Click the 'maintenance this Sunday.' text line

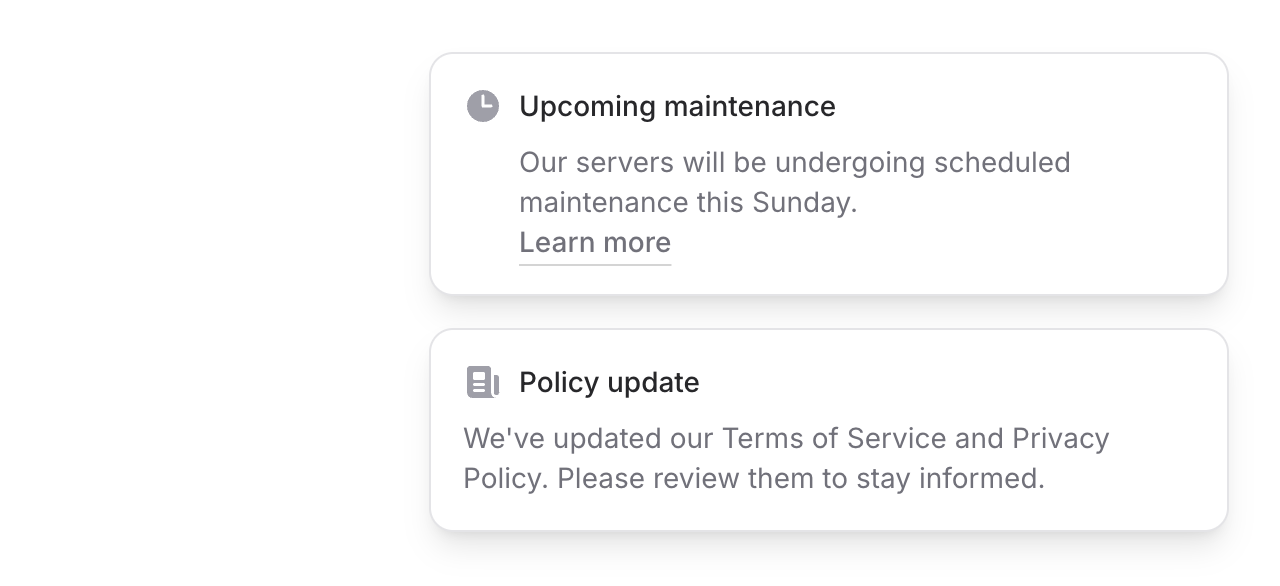[688, 203]
